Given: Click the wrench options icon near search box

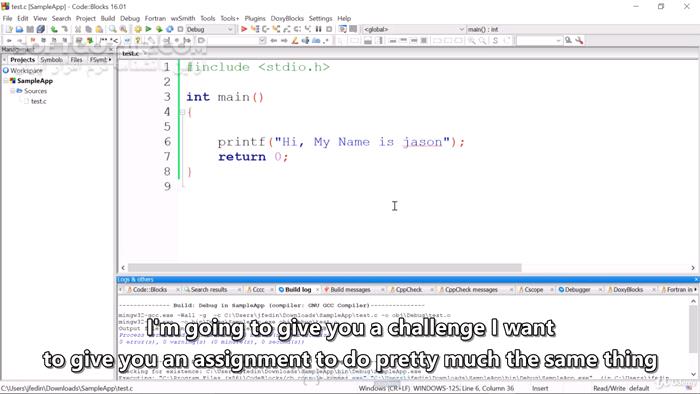Looking at the screenshot, I should (579, 41).
